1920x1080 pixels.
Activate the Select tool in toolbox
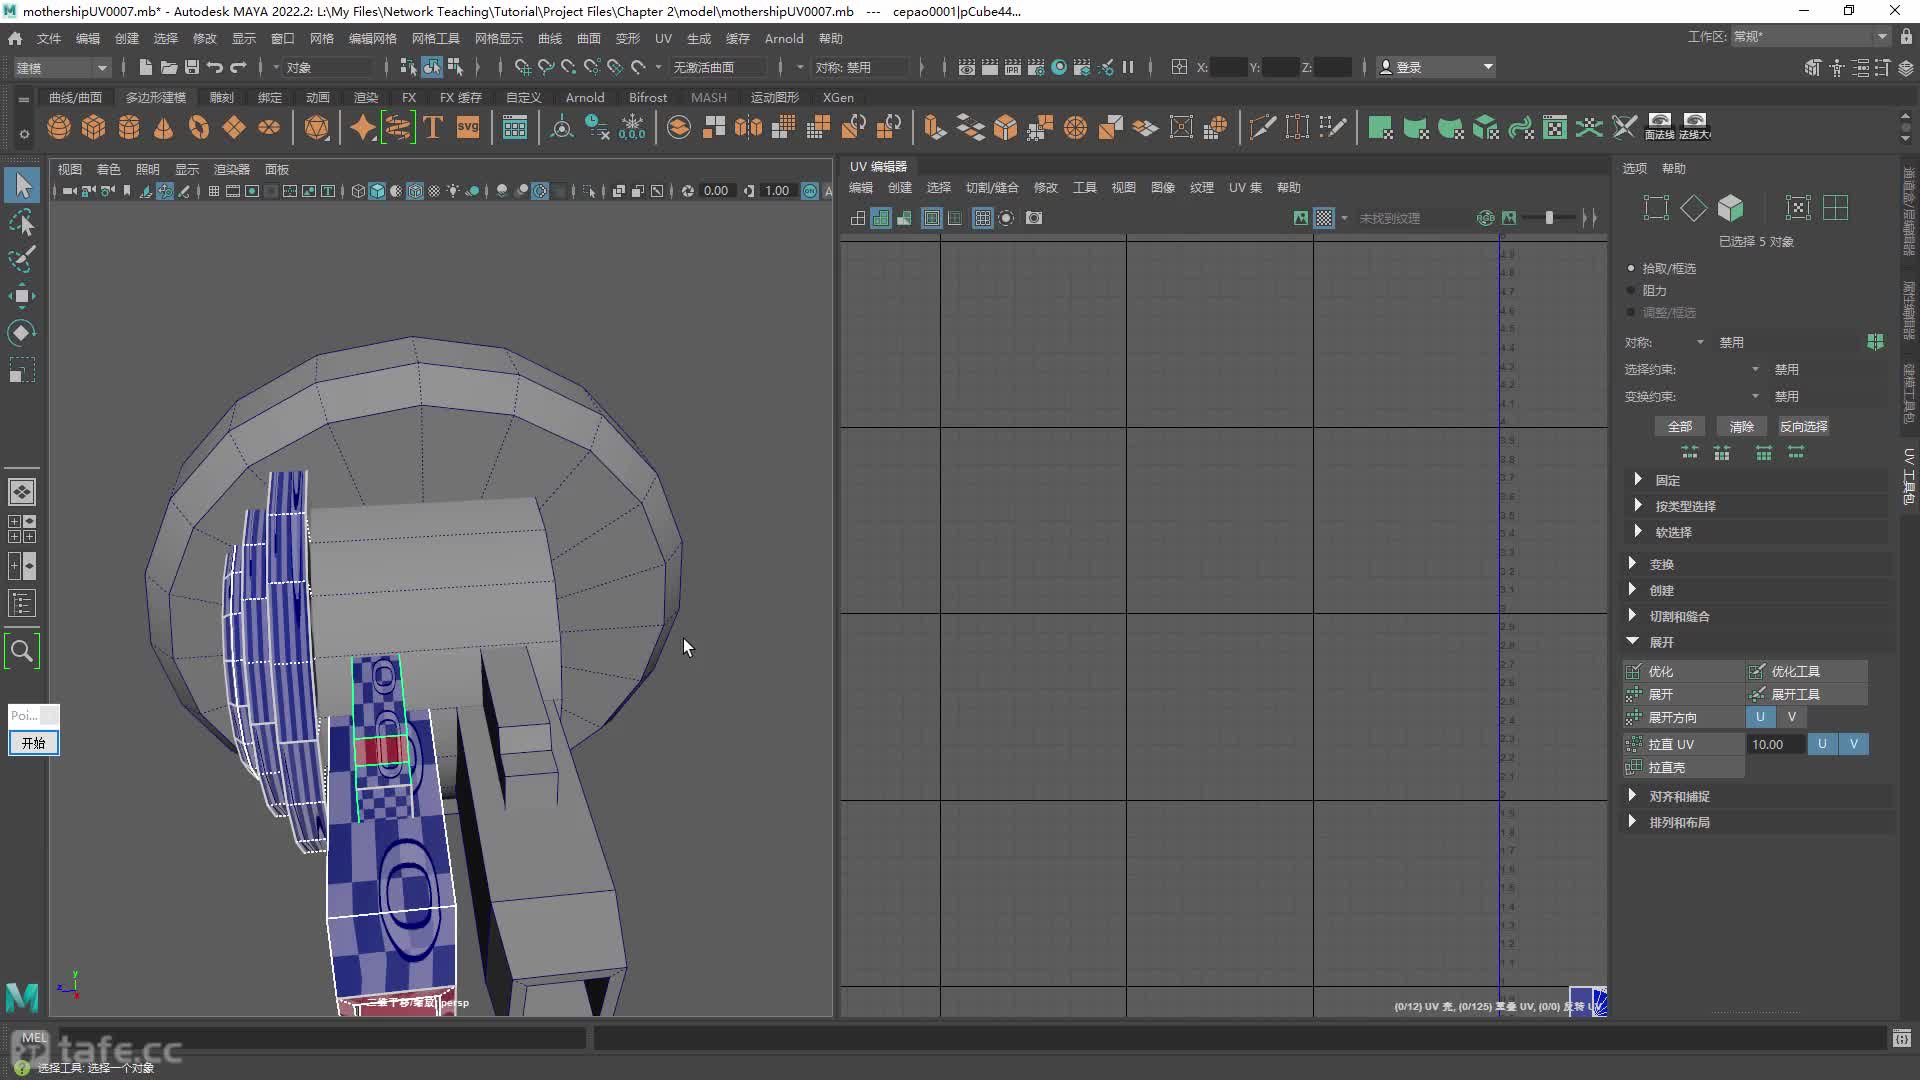pyautogui.click(x=22, y=185)
